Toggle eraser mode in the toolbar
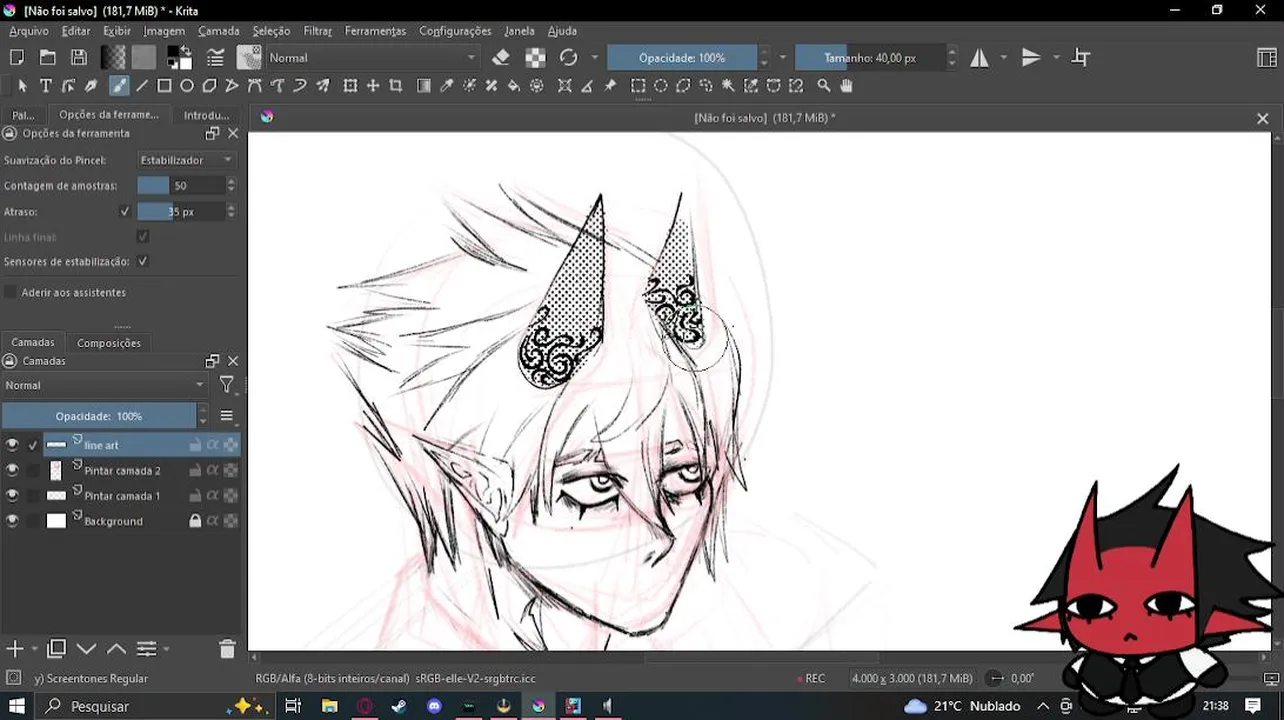The width and height of the screenshot is (1284, 720). click(x=501, y=58)
